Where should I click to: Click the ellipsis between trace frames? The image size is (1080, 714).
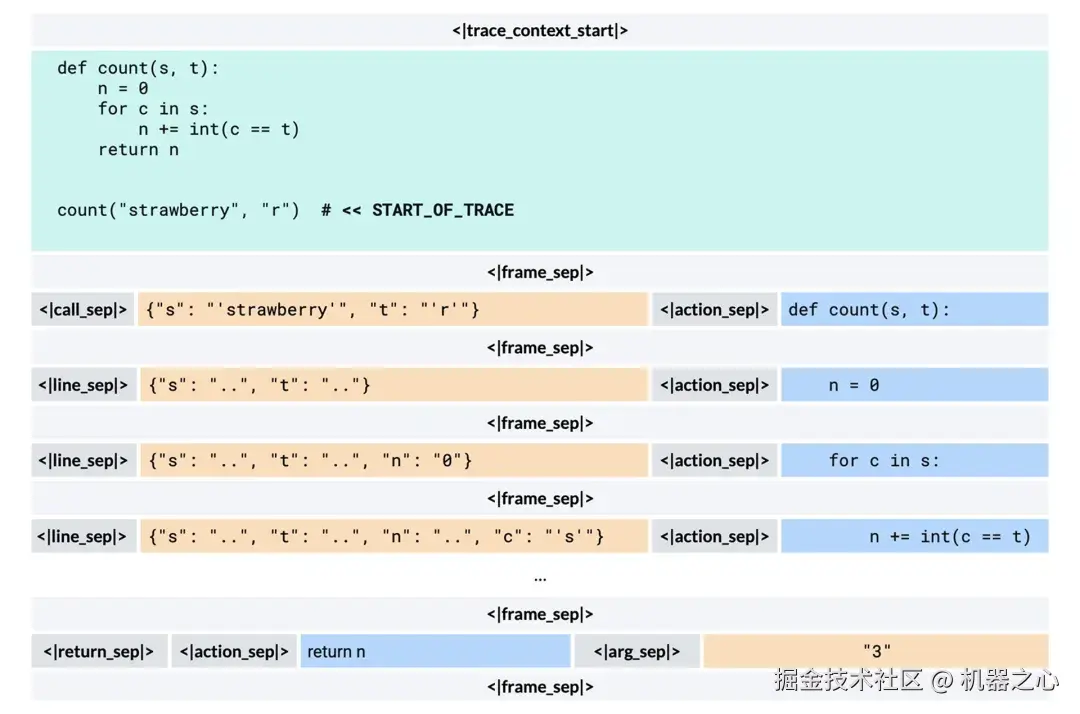(540, 579)
